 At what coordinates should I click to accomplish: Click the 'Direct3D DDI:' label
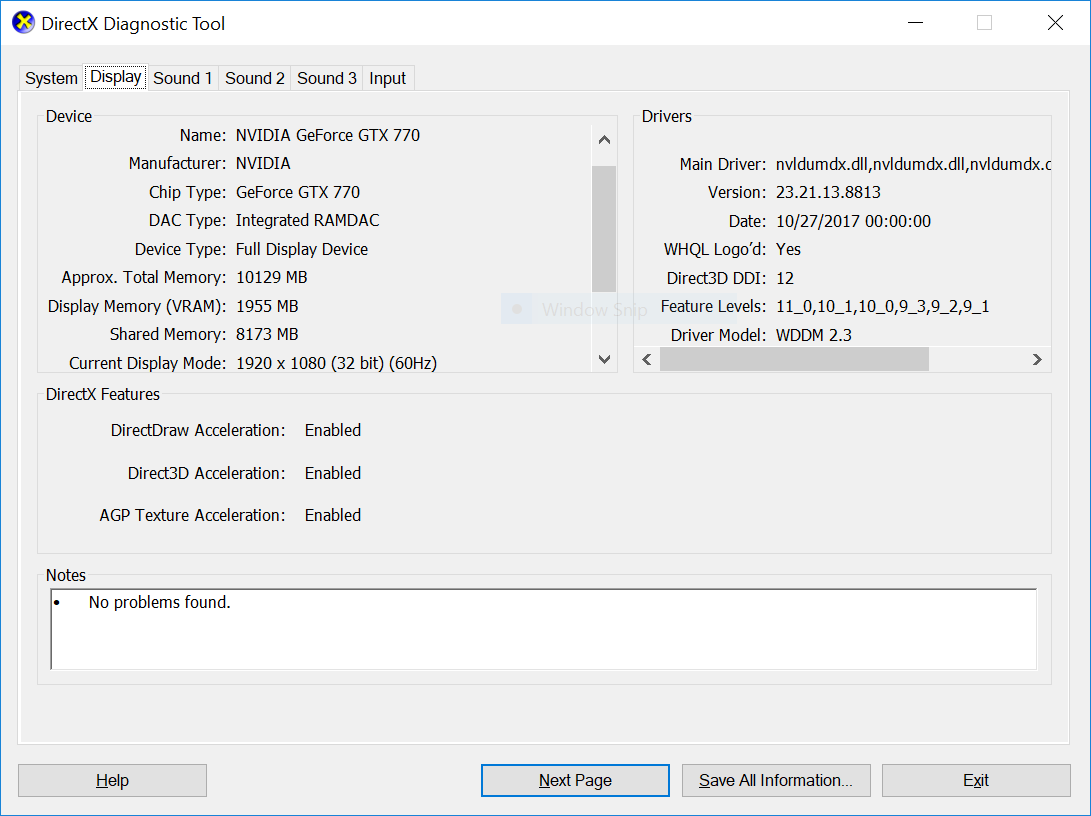716,278
